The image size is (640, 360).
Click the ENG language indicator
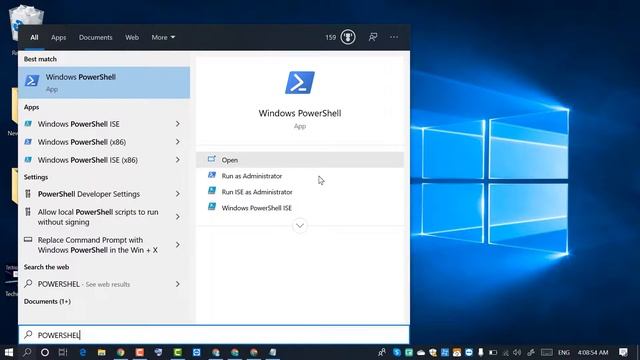click(x=564, y=352)
